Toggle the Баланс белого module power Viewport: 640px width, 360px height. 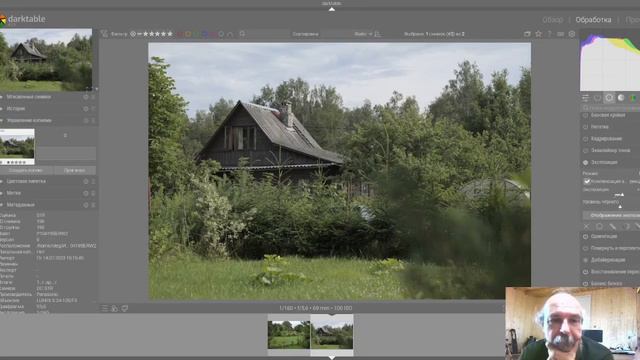585,283
